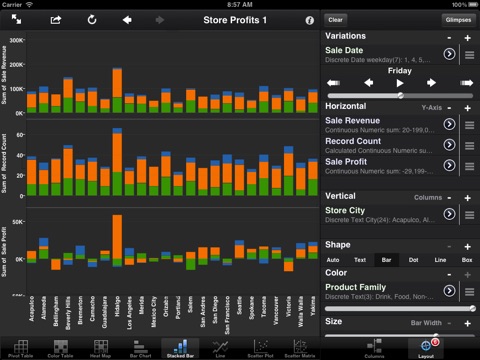480x360 pixels.
Task: Switch to the Layout tab
Action: click(x=426, y=348)
